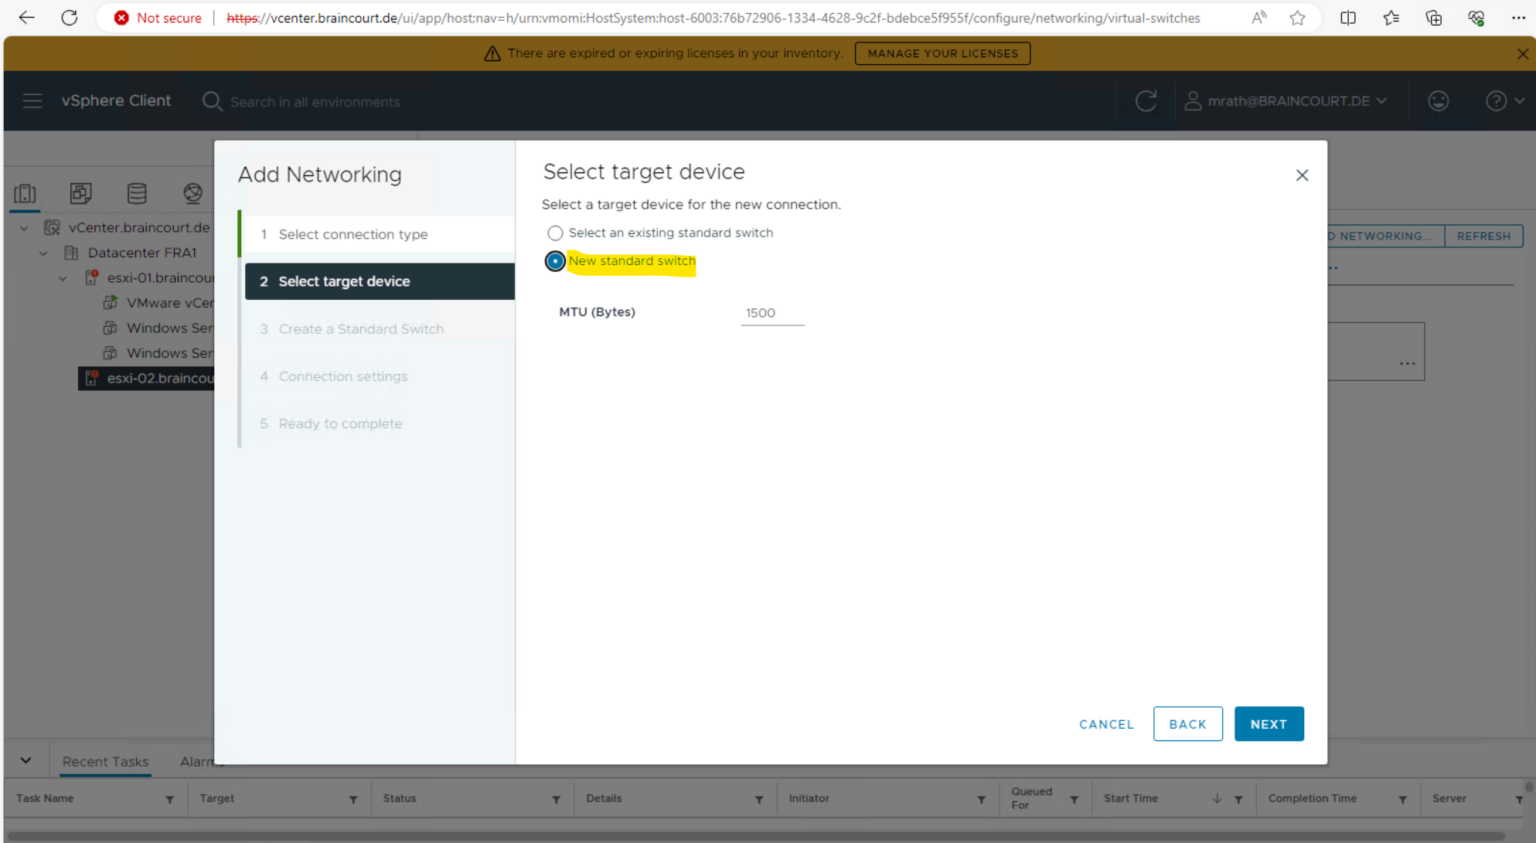
Task: Click the CANCEL link in dialog
Action: 1106,724
